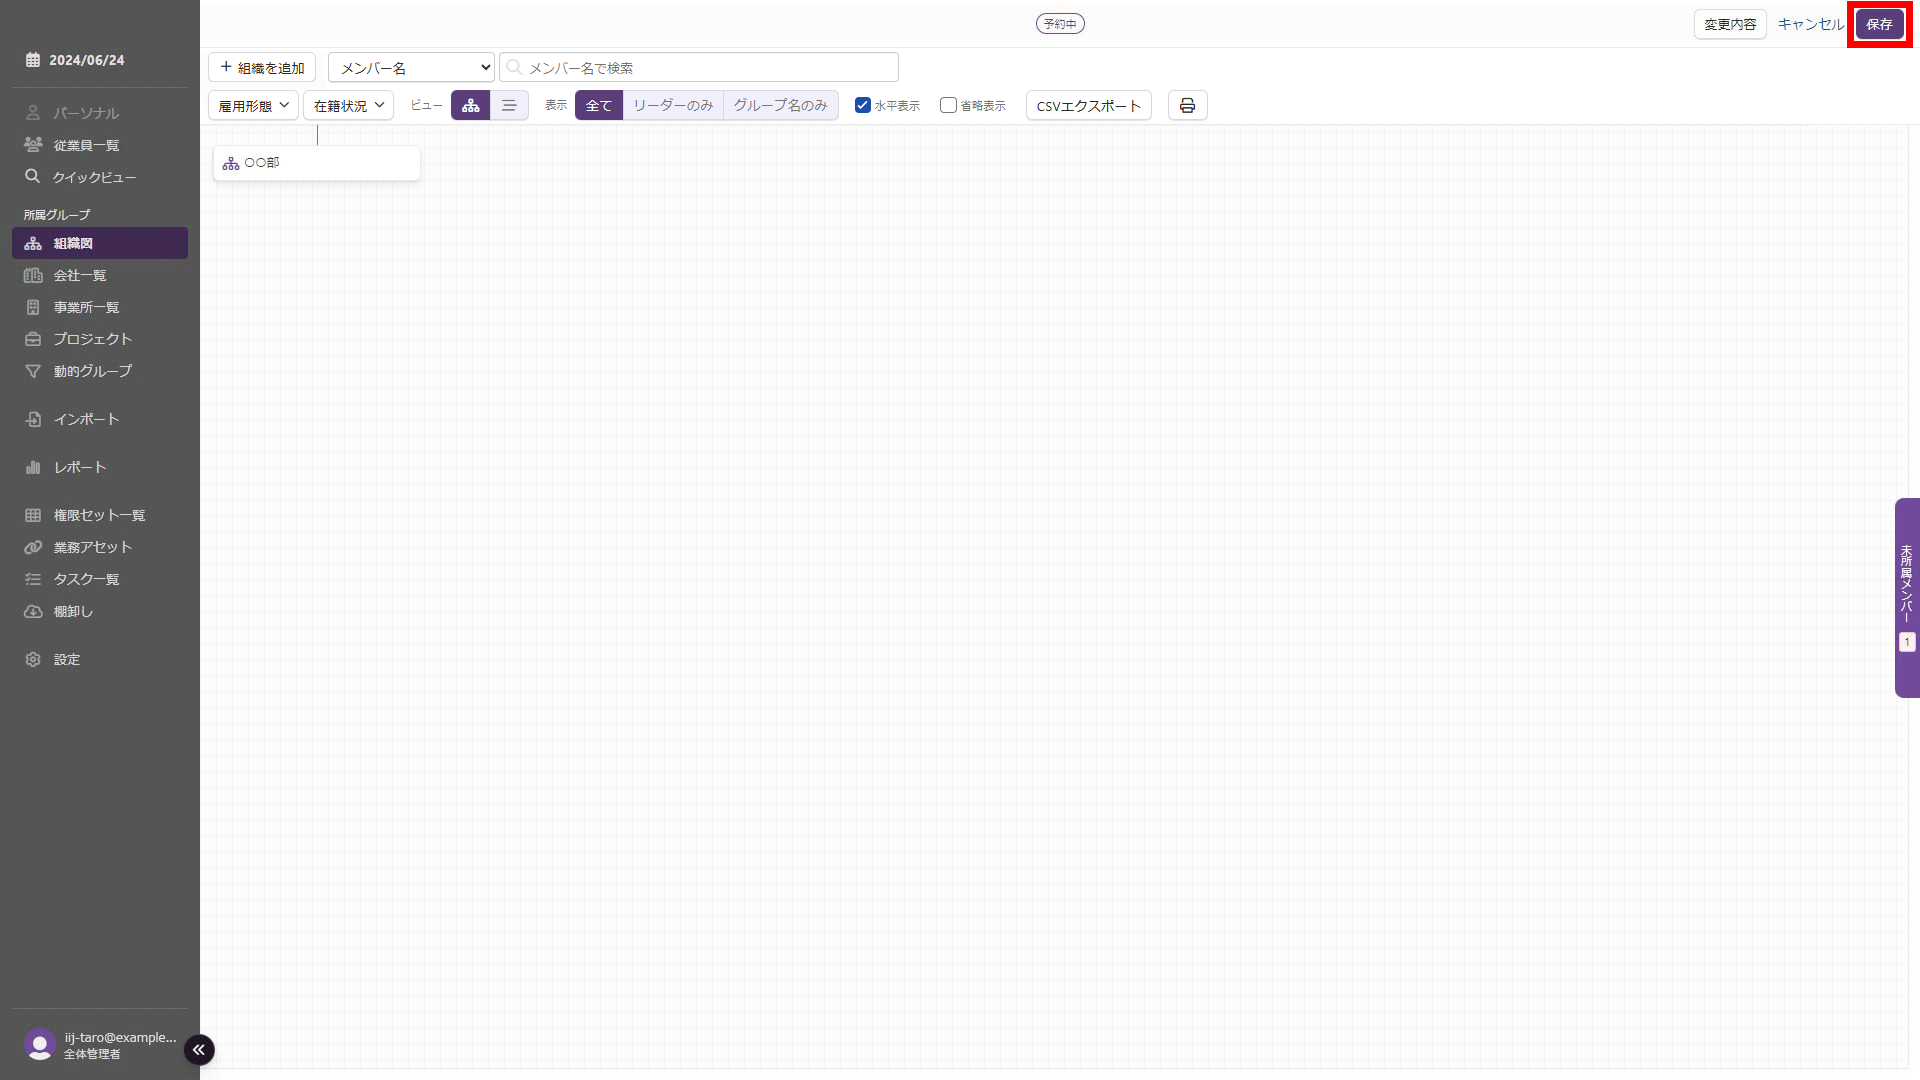
Task: Open 動的グループ in sidebar
Action: pos(100,371)
